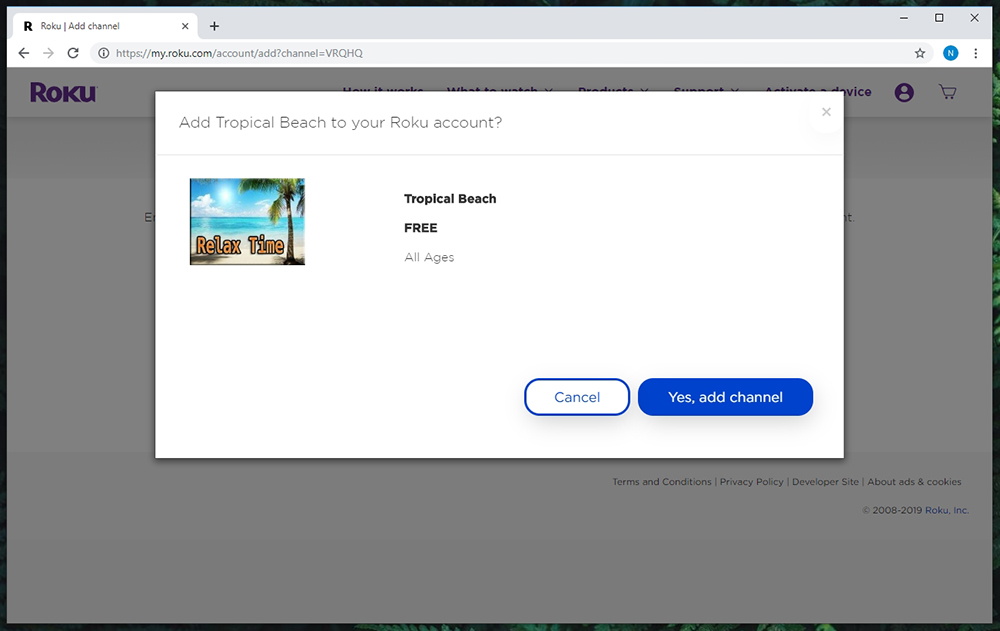Click the Yes, add channel button

tap(725, 397)
